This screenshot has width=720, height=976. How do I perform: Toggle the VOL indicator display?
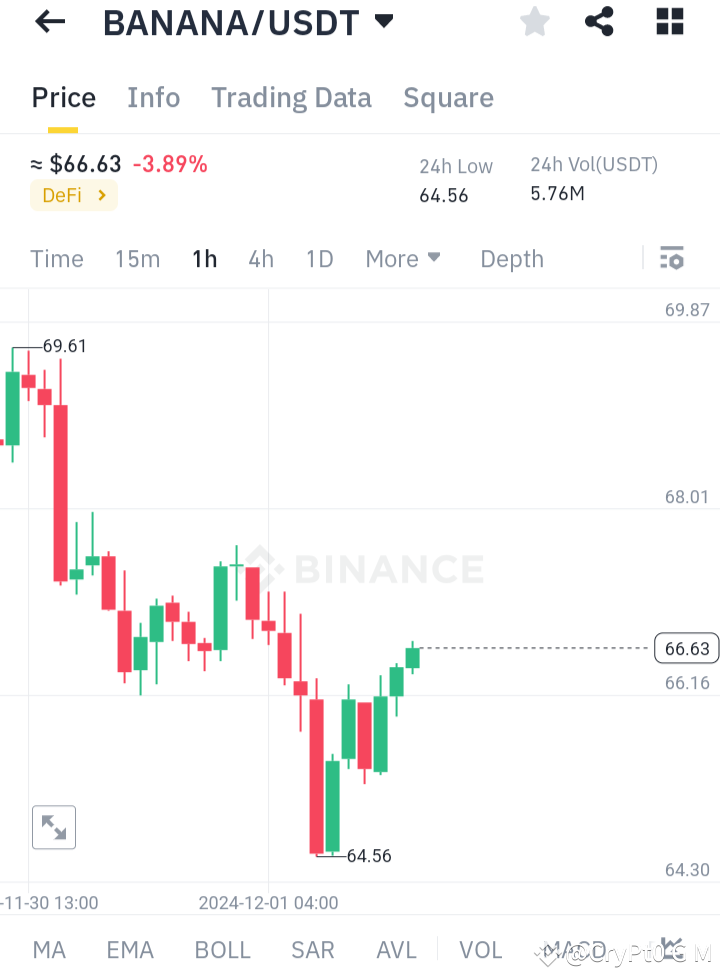481,949
